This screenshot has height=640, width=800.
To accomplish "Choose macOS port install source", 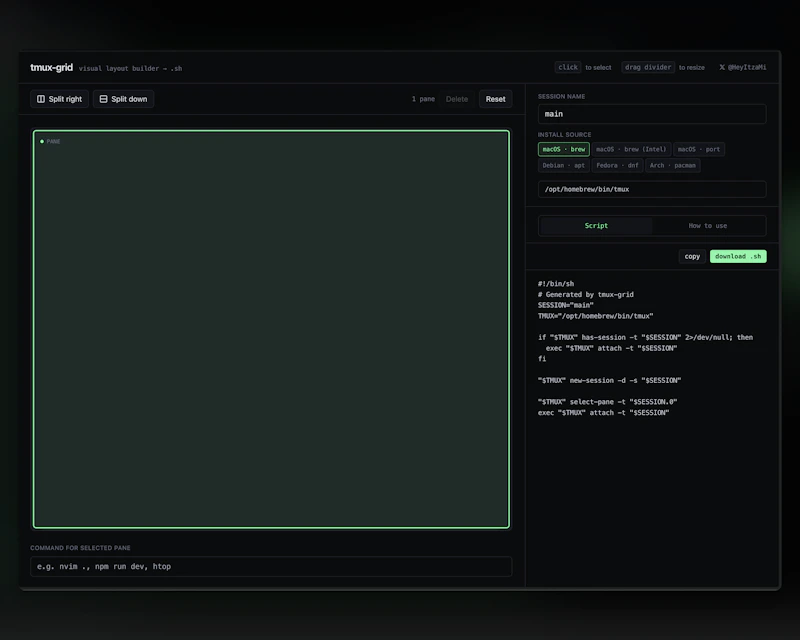I will pos(699,149).
